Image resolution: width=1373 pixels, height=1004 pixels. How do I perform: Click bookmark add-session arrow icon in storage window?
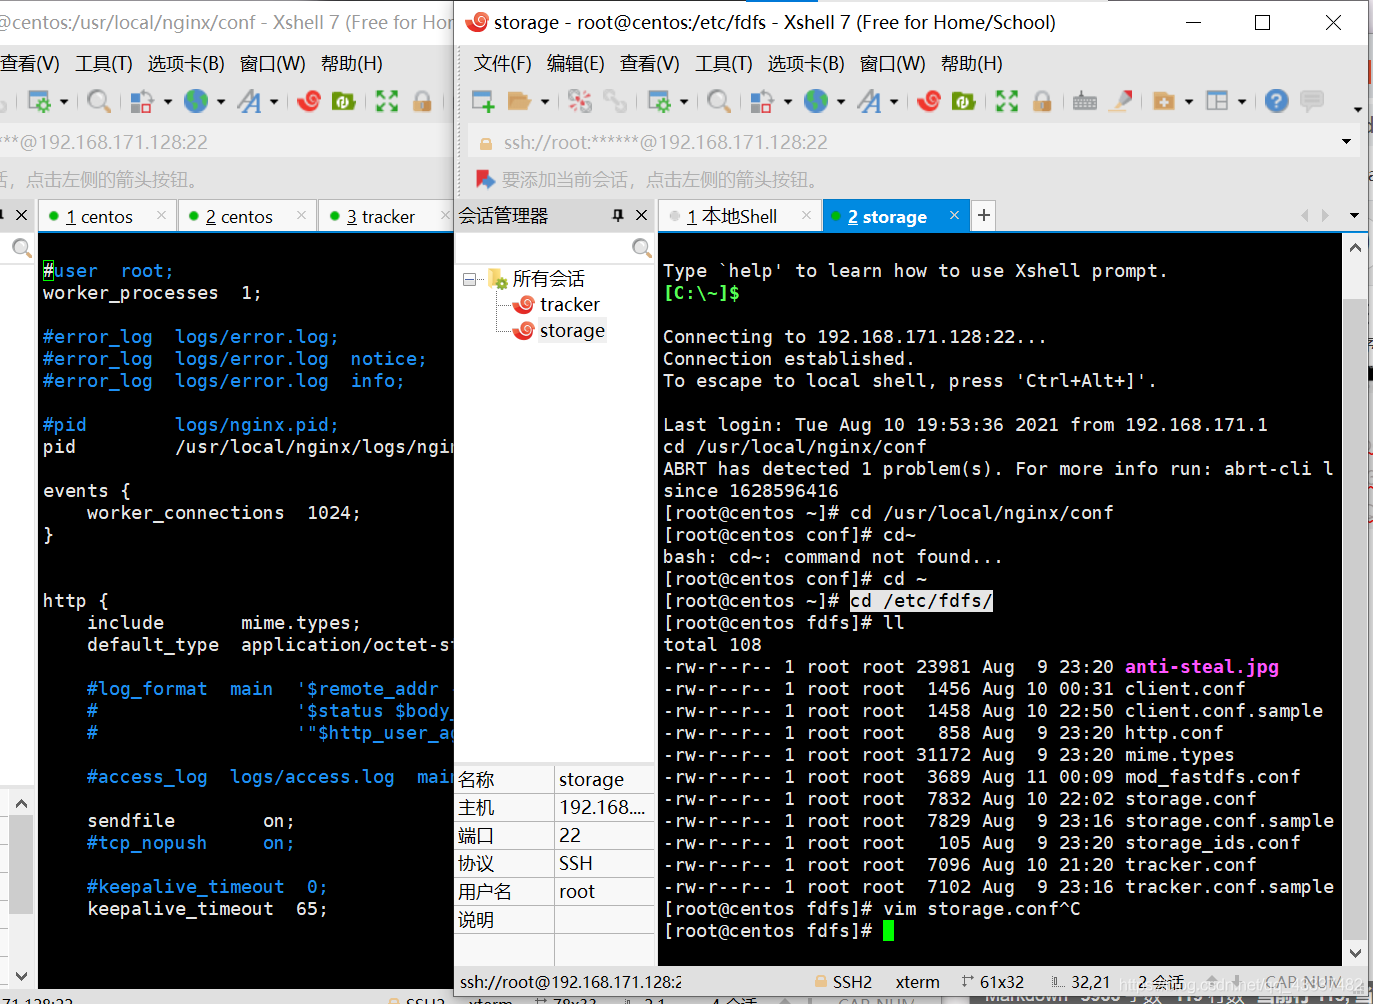(x=485, y=179)
